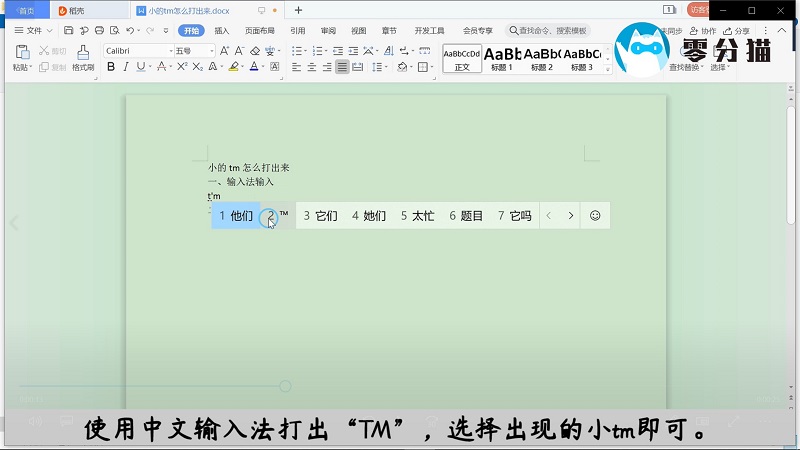Click the Character Border boxed-A icon
Image resolution: width=800 pixels, height=450 pixels.
[274, 66]
